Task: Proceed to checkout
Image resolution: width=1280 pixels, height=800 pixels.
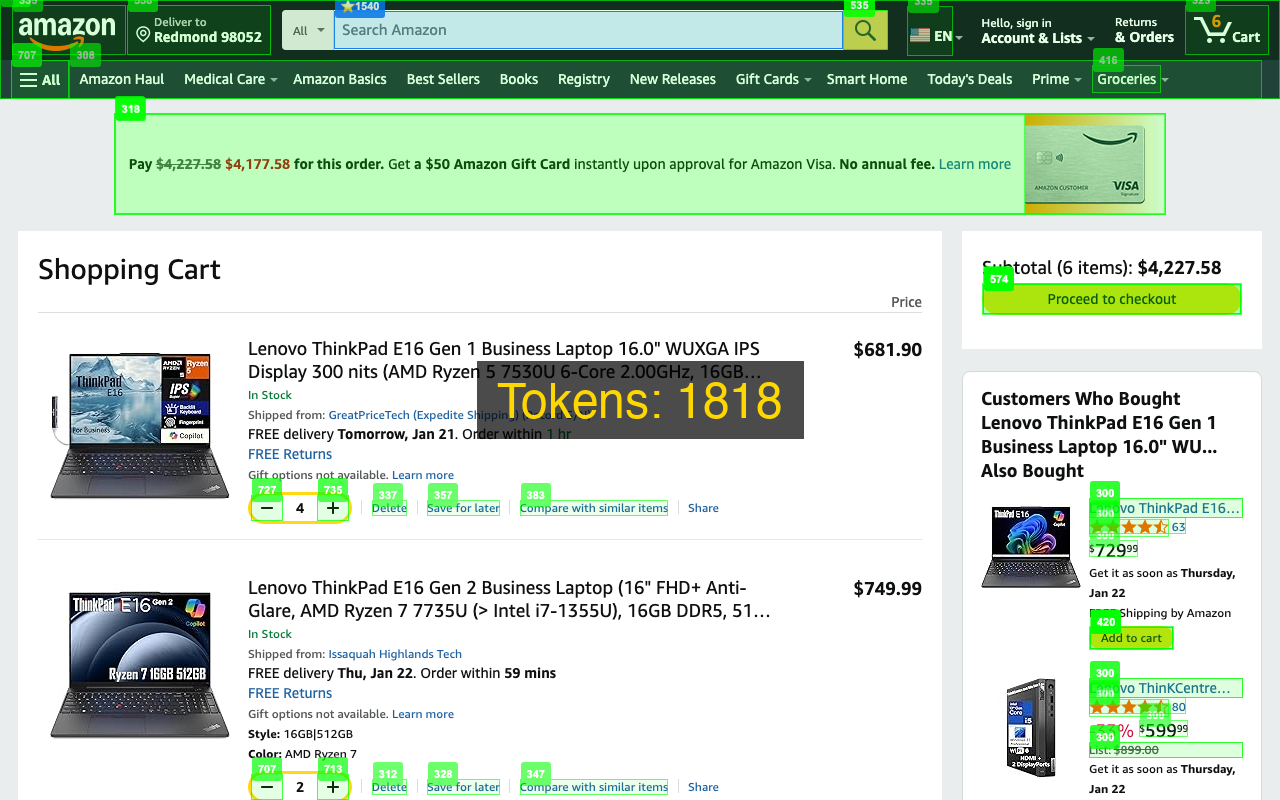Action: pyautogui.click(x=1111, y=299)
